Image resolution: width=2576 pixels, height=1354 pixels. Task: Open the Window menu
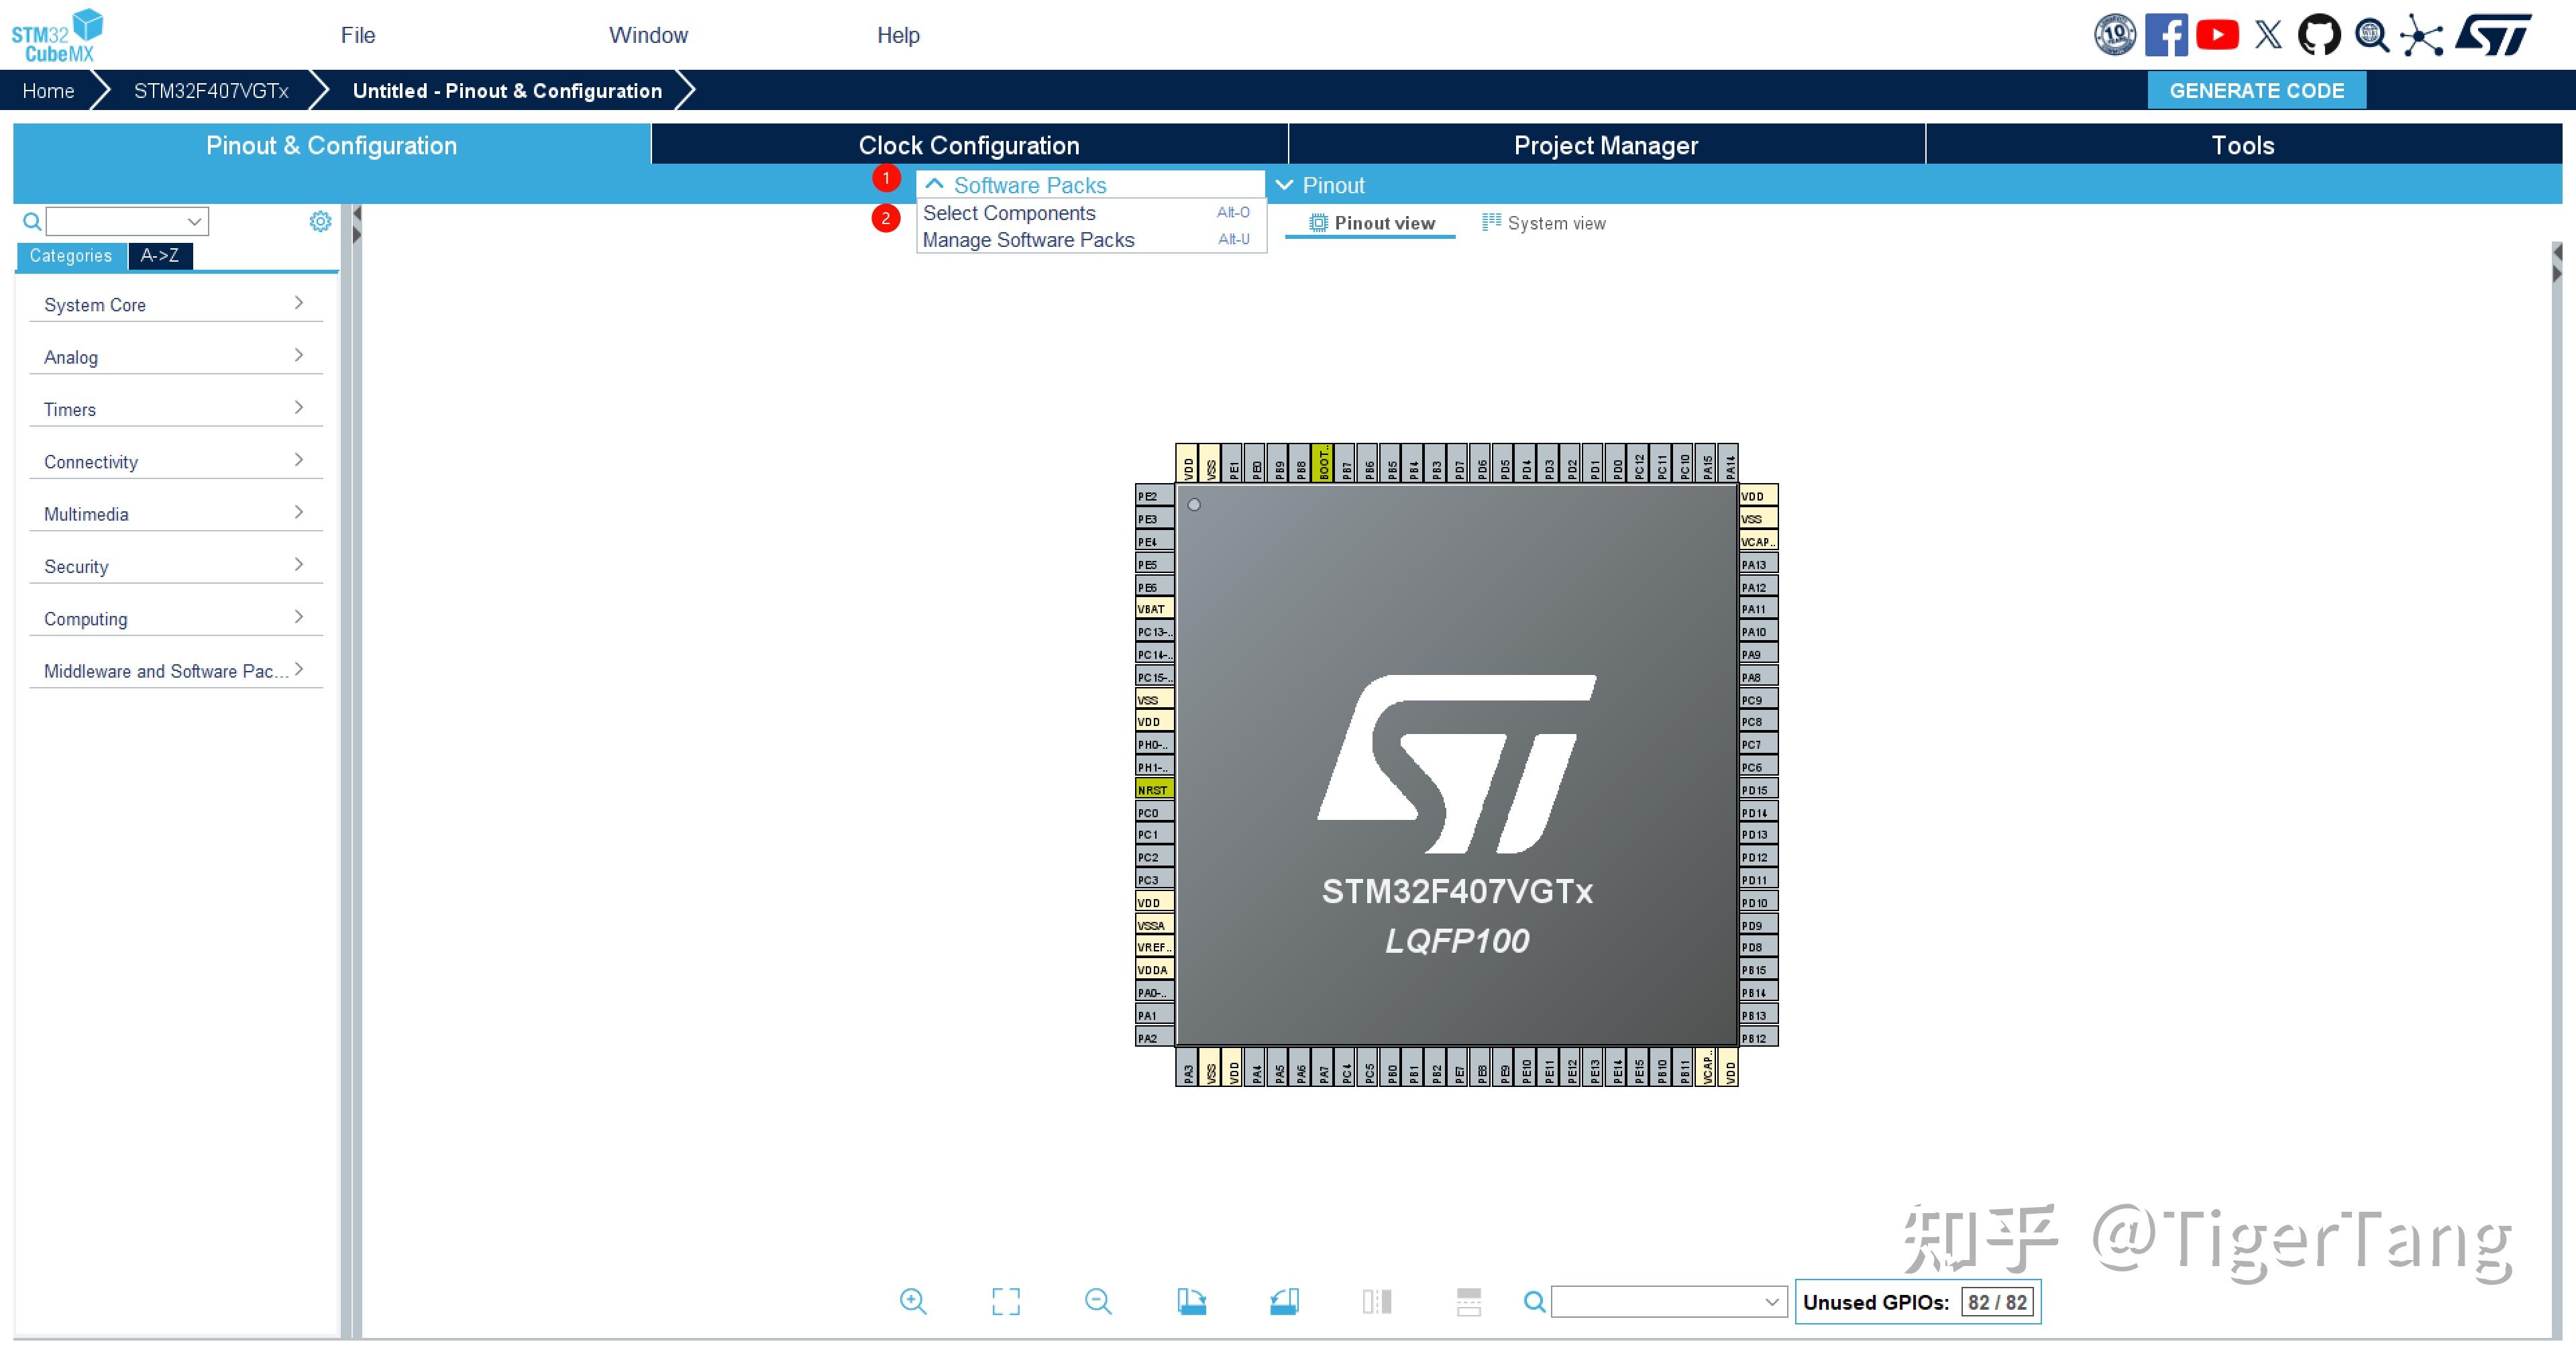(x=648, y=35)
